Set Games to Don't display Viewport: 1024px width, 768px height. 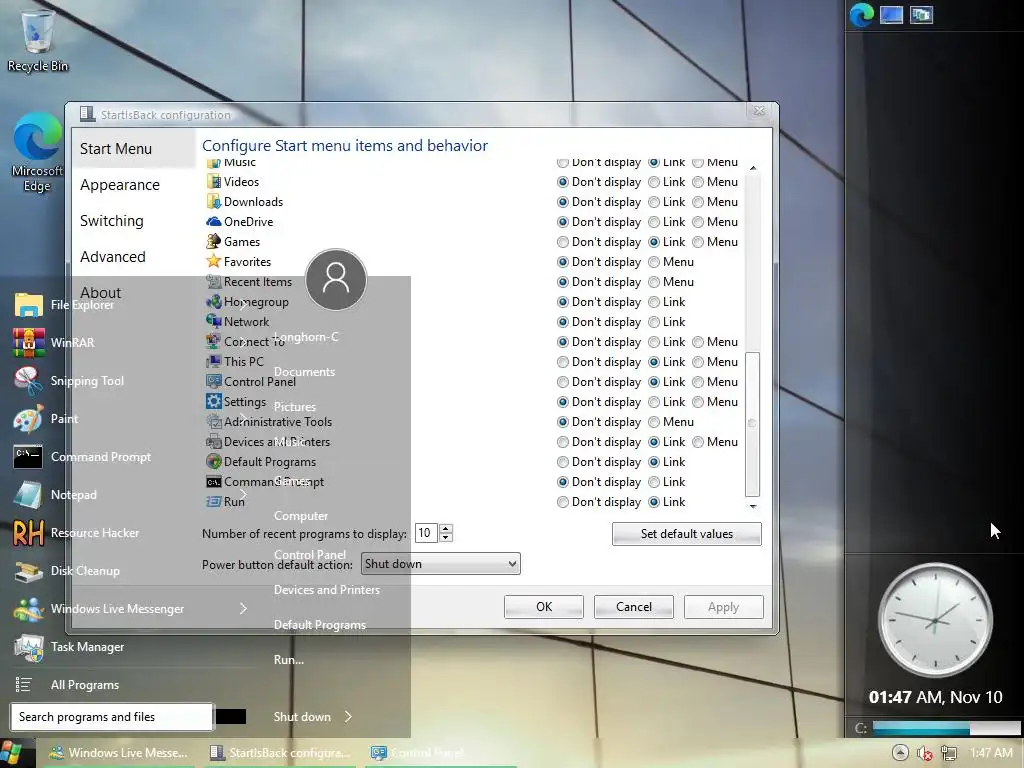tap(562, 242)
